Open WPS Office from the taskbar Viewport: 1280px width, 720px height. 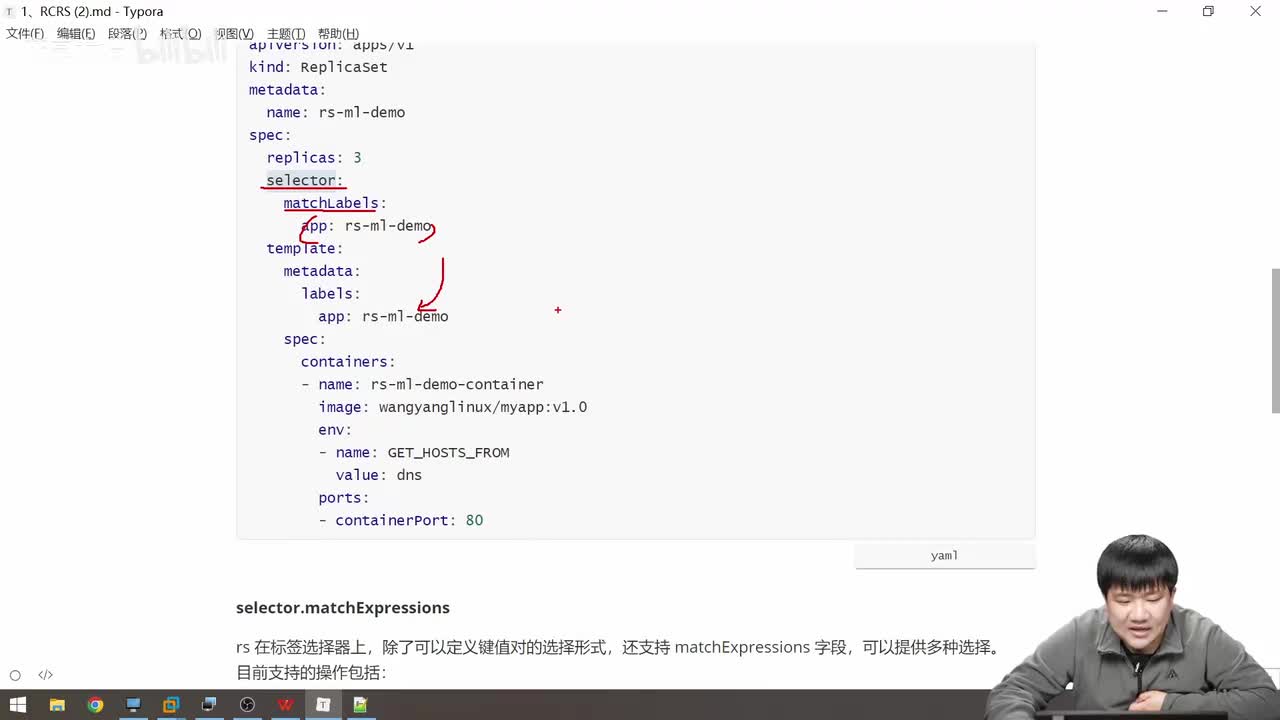(285, 705)
